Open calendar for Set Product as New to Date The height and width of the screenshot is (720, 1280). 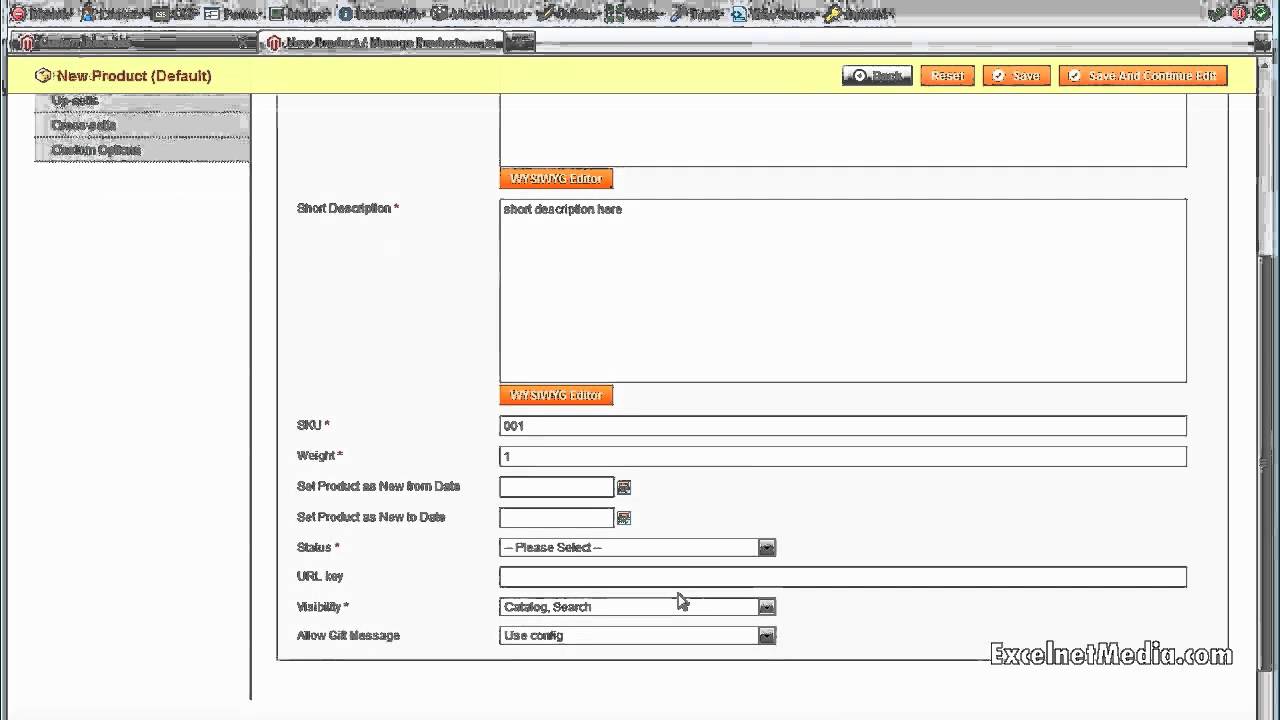pyautogui.click(x=624, y=518)
